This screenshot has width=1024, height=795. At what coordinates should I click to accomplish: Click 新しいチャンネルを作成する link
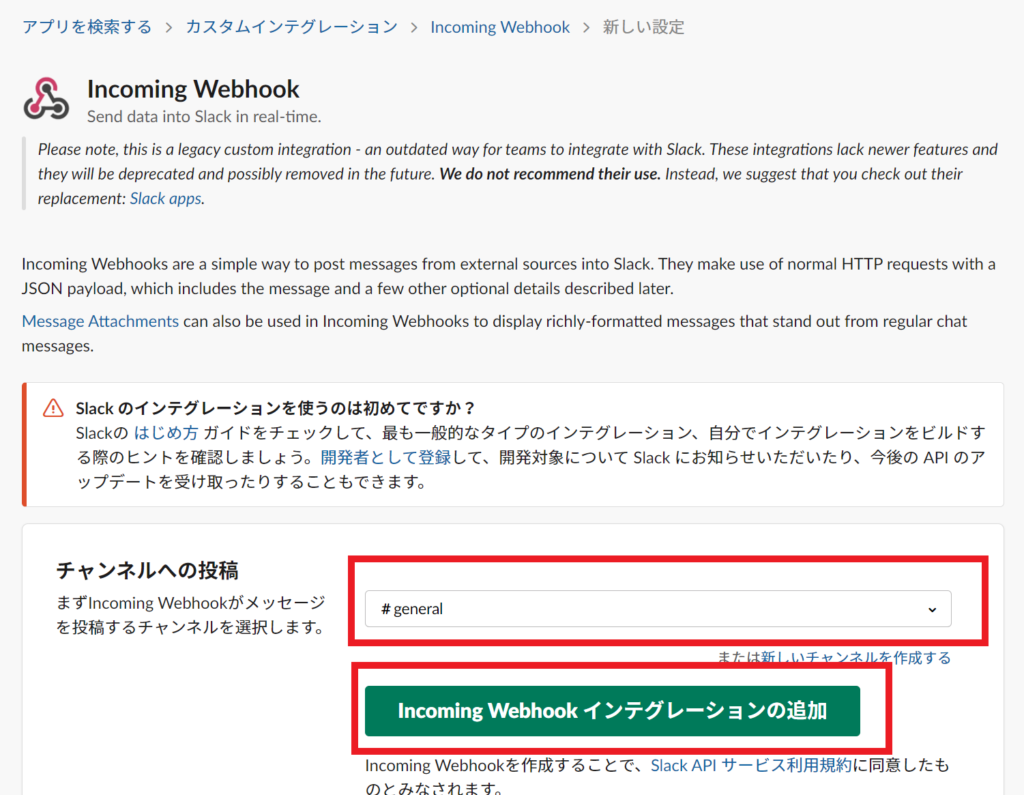[x=856, y=657]
